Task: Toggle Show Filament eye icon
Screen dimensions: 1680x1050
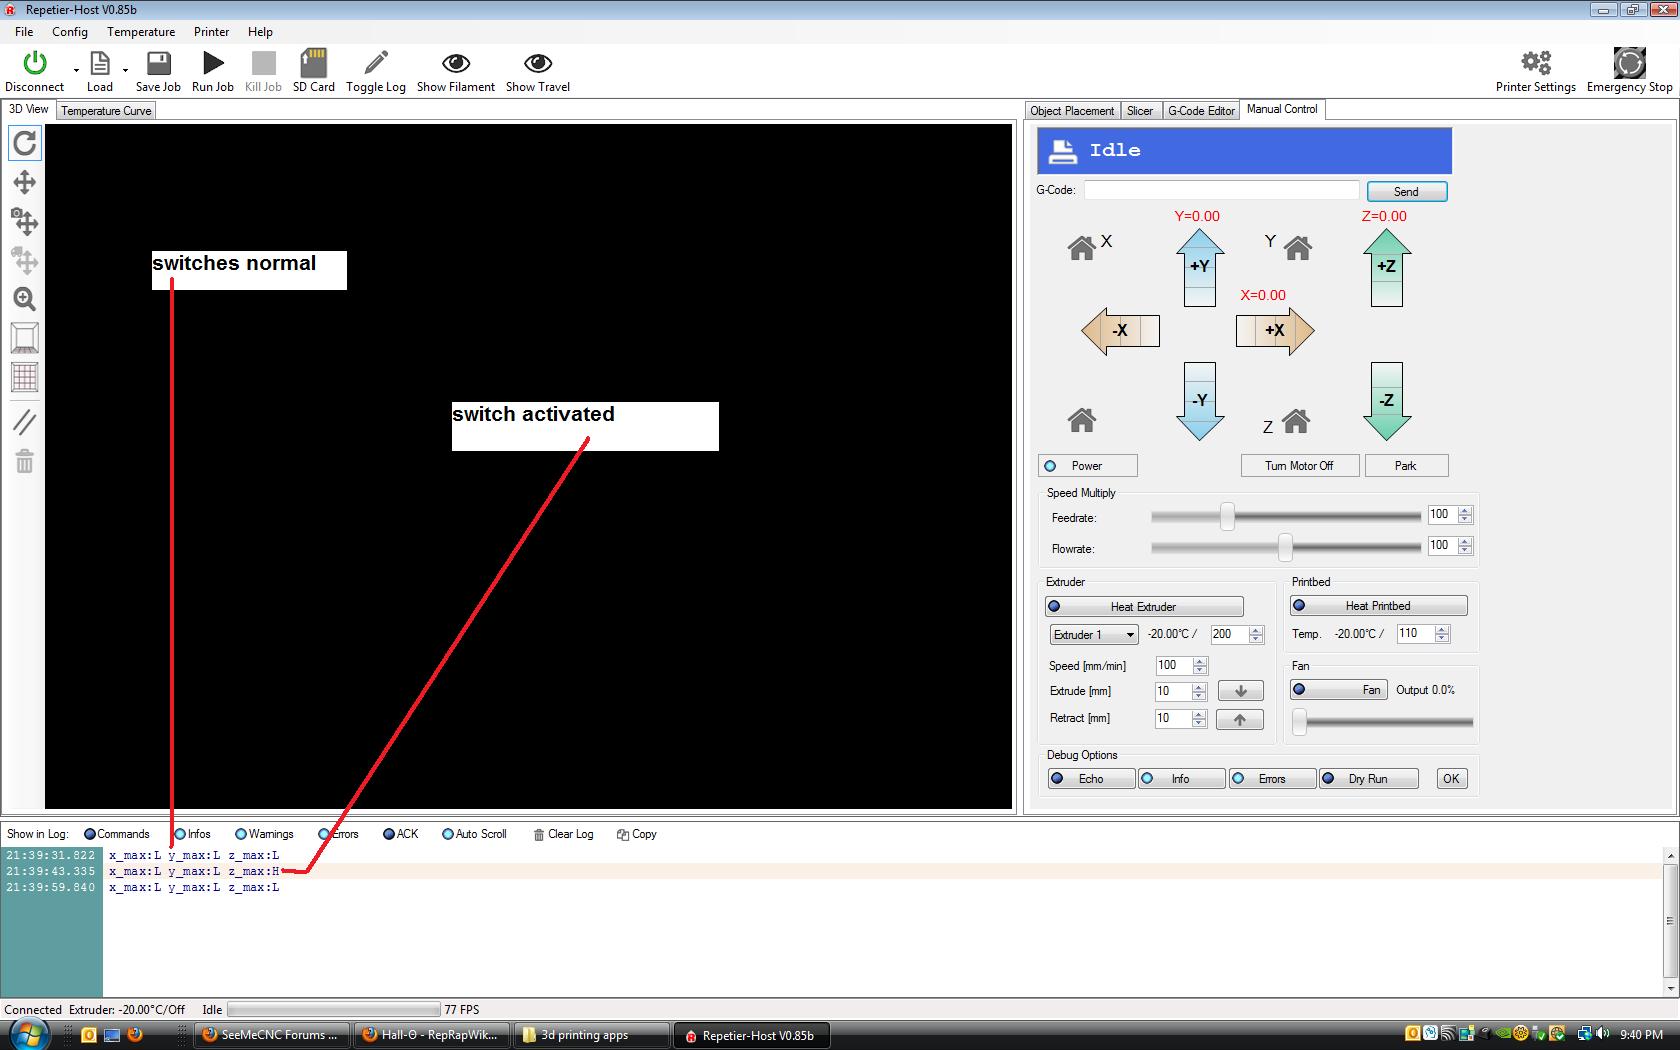Action: click(x=456, y=64)
